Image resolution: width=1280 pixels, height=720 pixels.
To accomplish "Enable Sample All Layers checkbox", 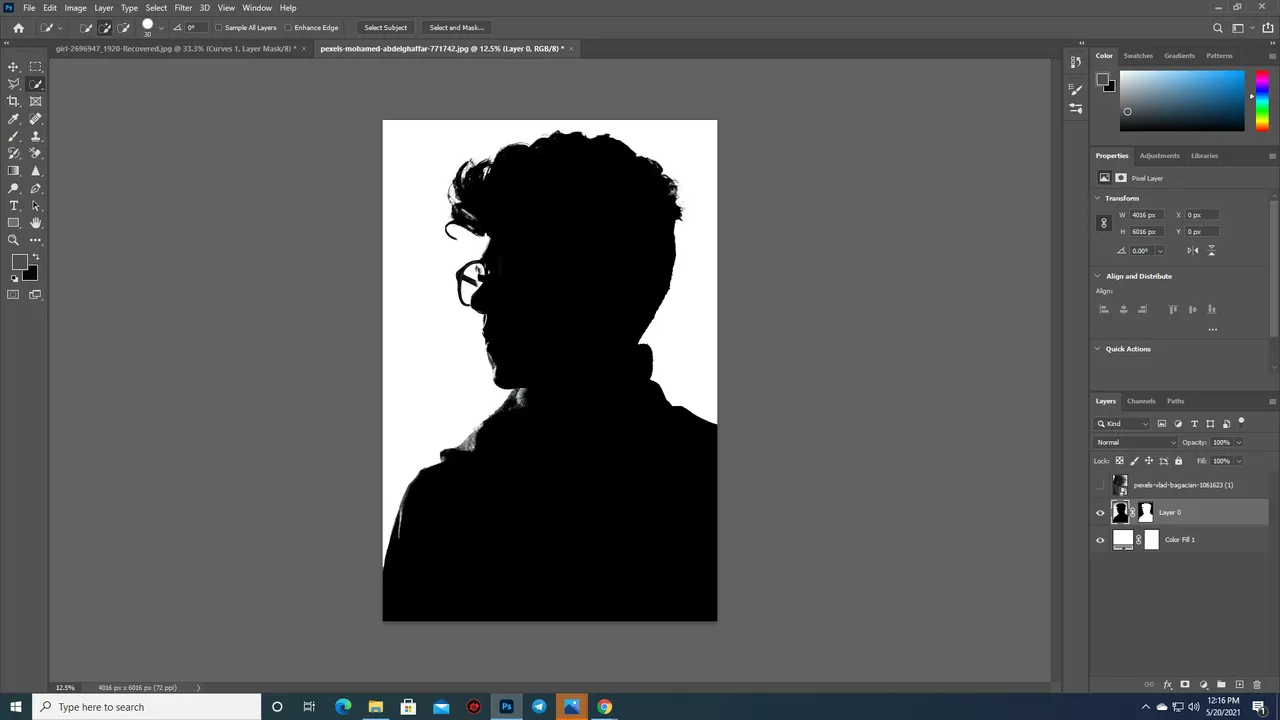I will click(219, 28).
